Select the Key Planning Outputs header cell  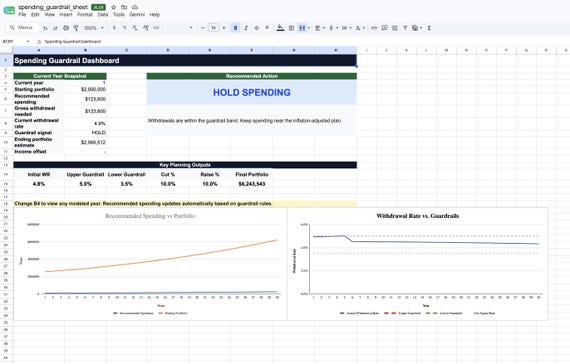(x=185, y=165)
